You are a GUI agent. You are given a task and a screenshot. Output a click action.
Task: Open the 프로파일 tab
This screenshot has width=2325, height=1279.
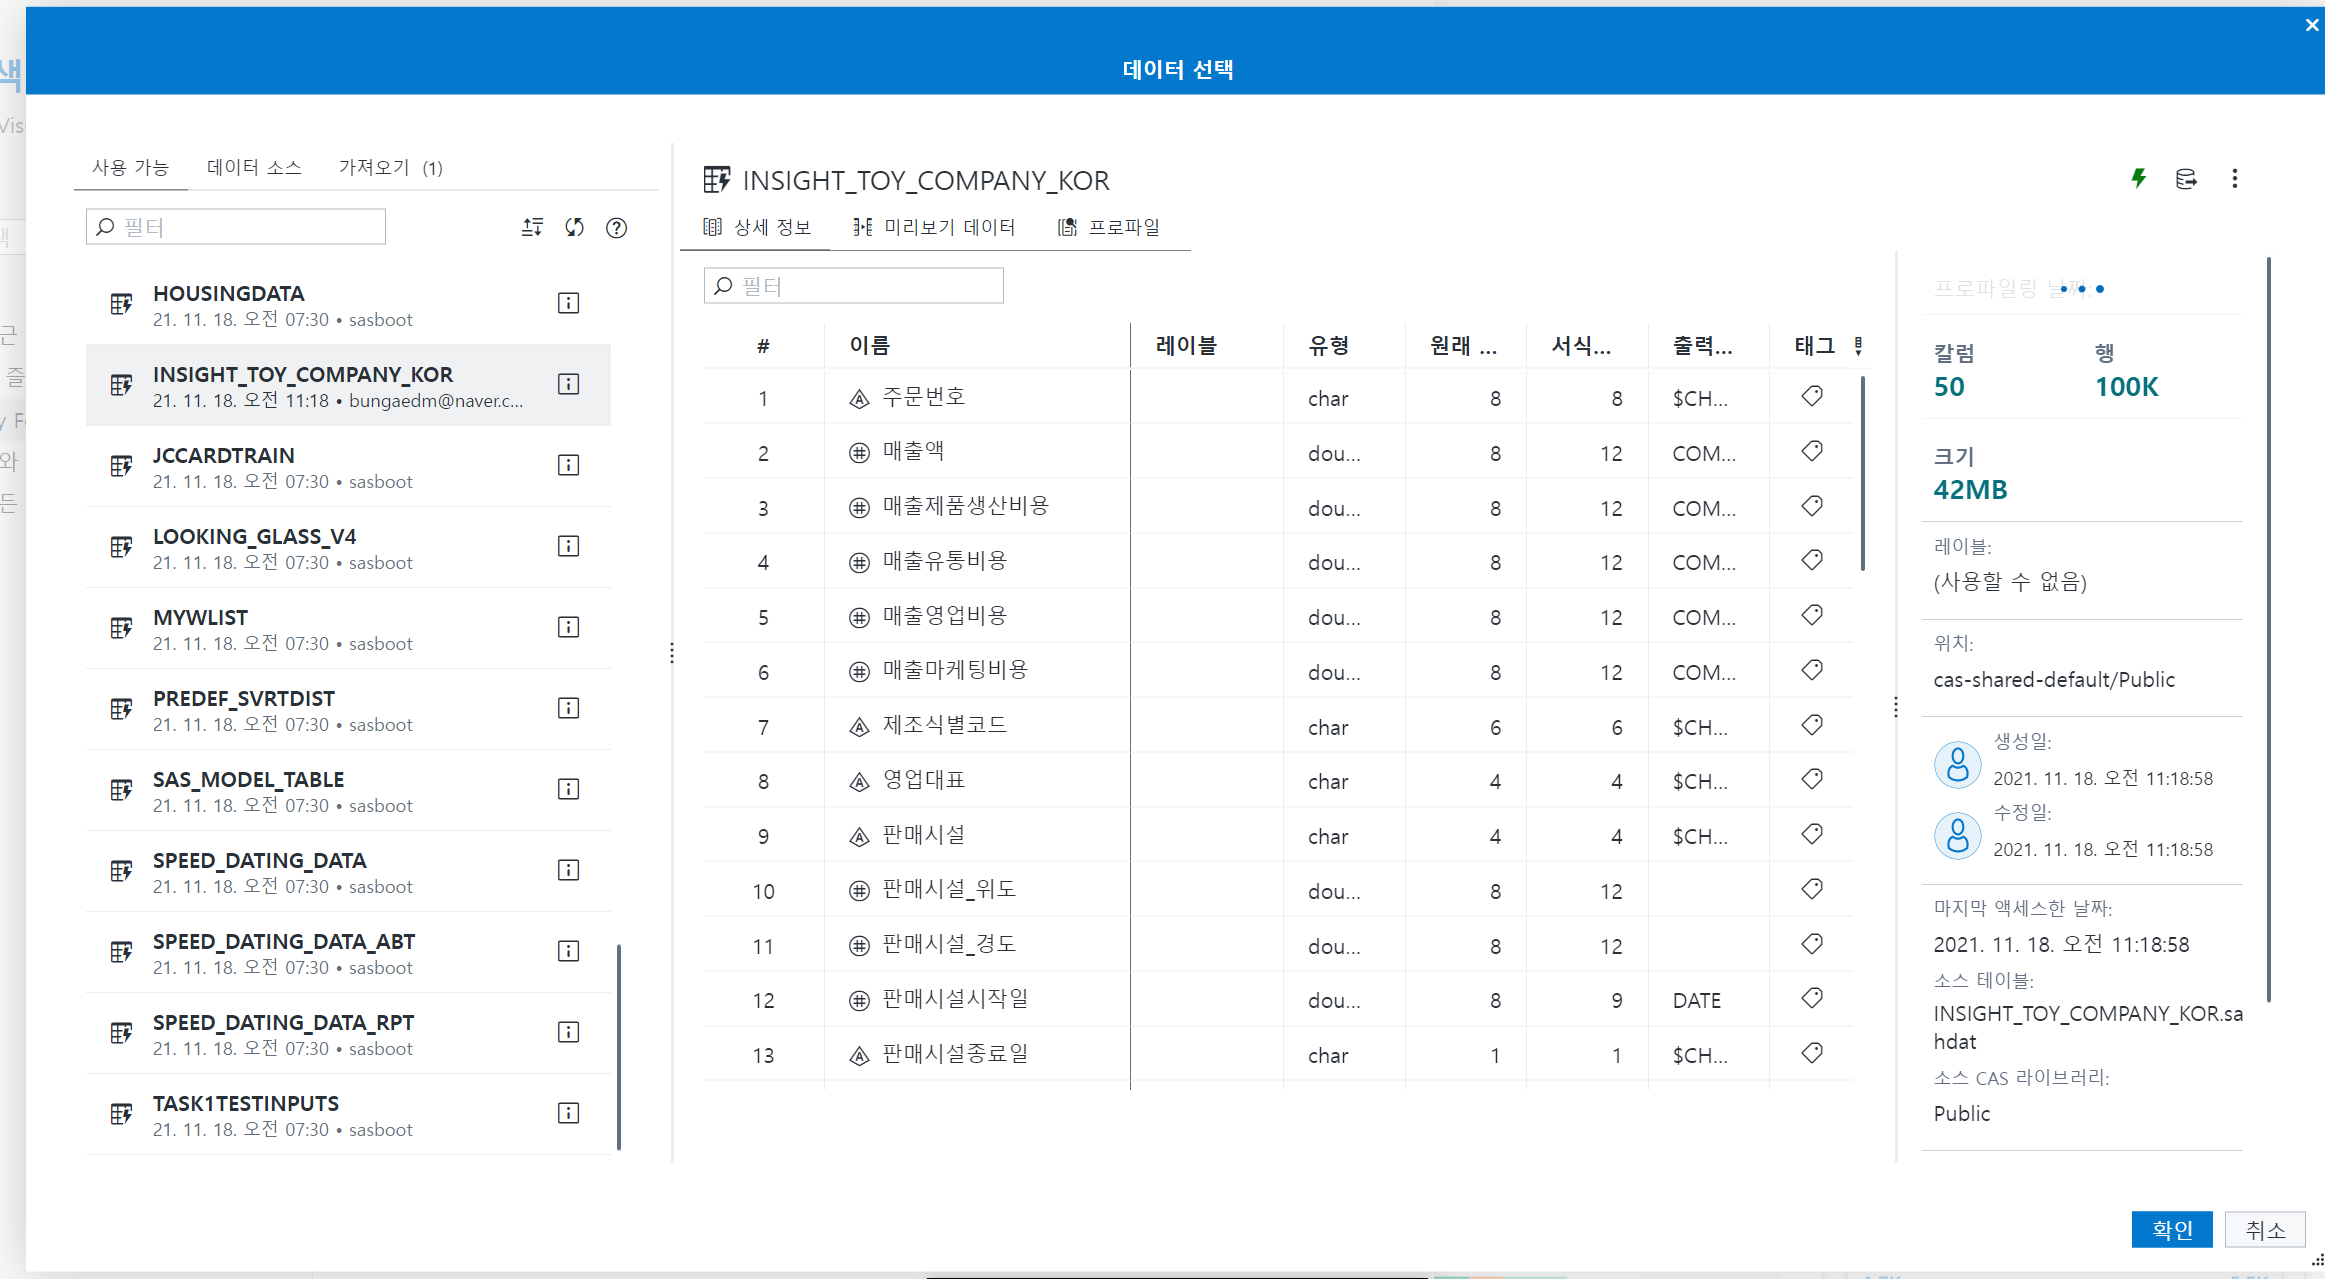(1109, 227)
